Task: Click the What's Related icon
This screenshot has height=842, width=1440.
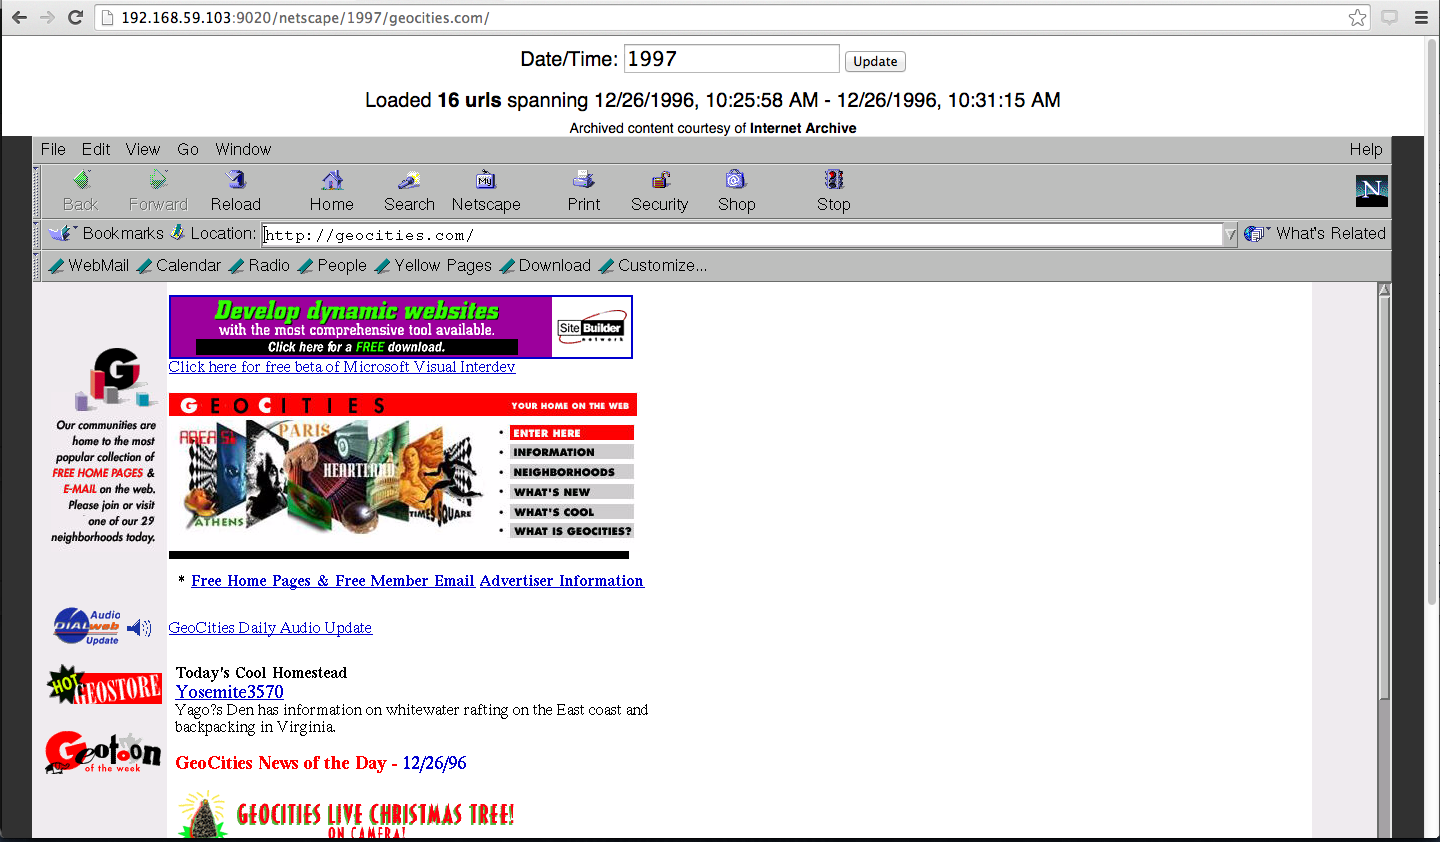Action: coord(1257,233)
